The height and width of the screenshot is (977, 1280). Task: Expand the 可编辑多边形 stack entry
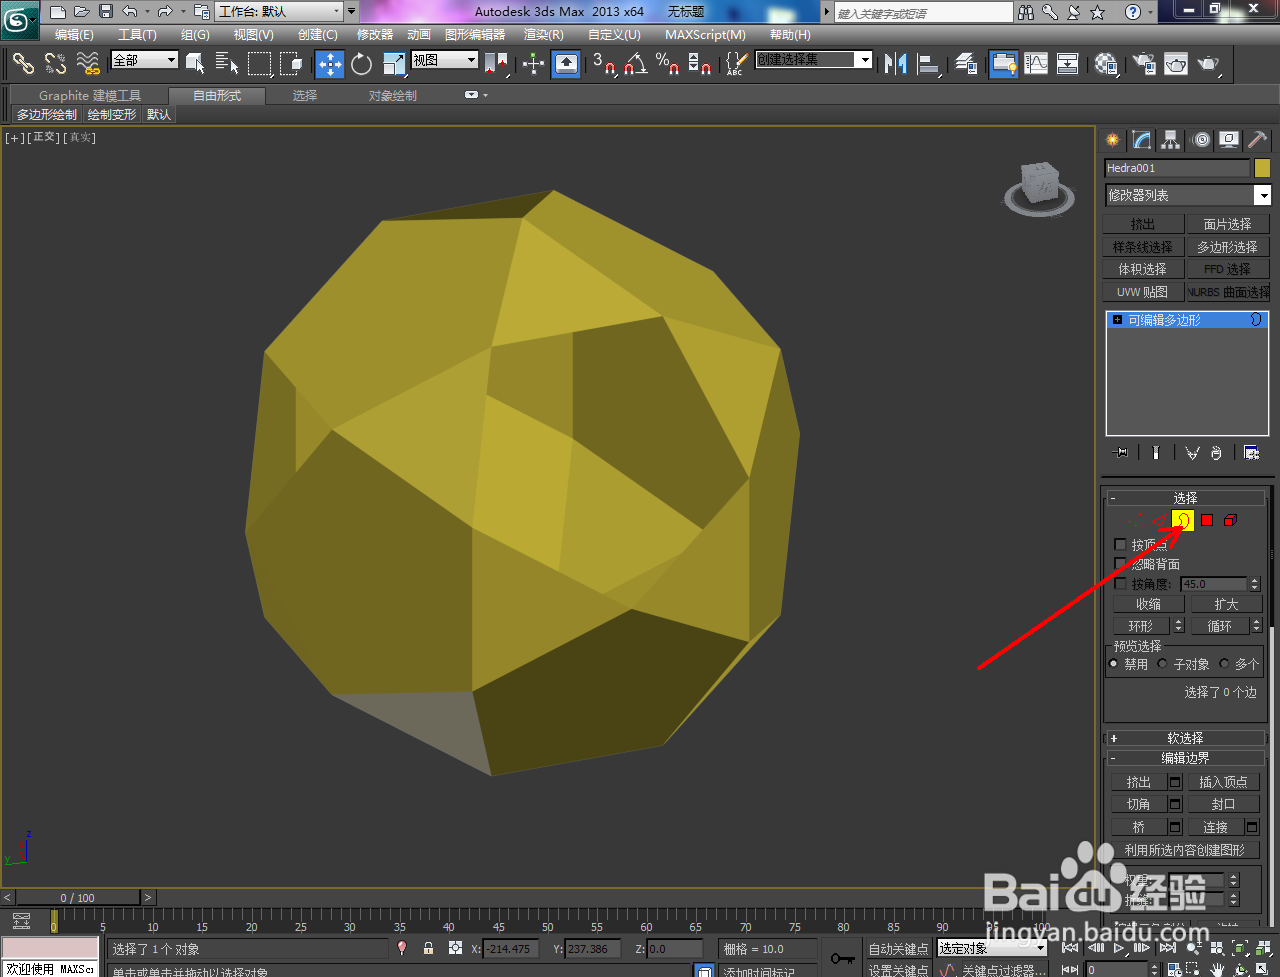(x=1117, y=320)
